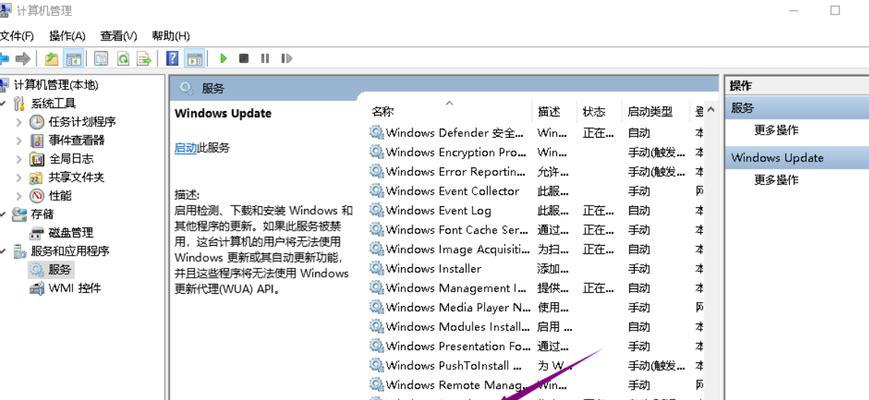Image resolution: width=869 pixels, height=400 pixels.
Task: Click 更多操作 under 服务 section
Action: 776,130
